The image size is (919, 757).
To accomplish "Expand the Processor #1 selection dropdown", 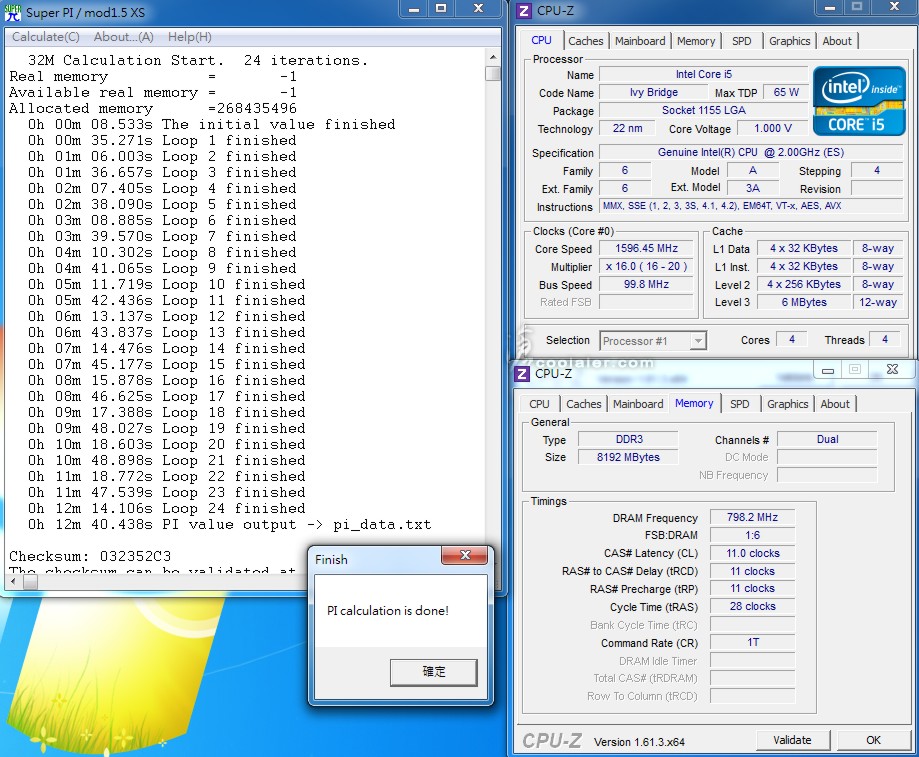I will pos(697,340).
